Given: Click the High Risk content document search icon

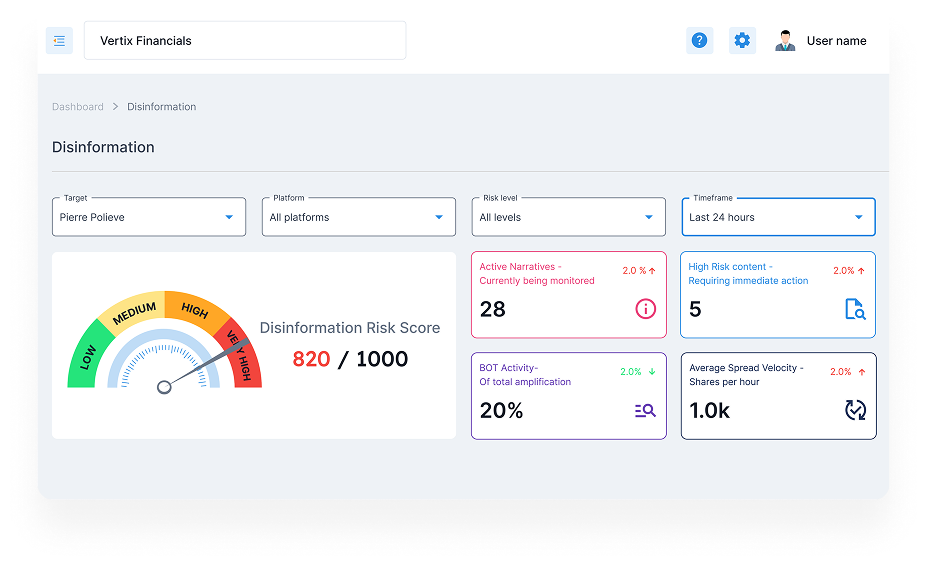Looking at the screenshot, I should pos(855,309).
